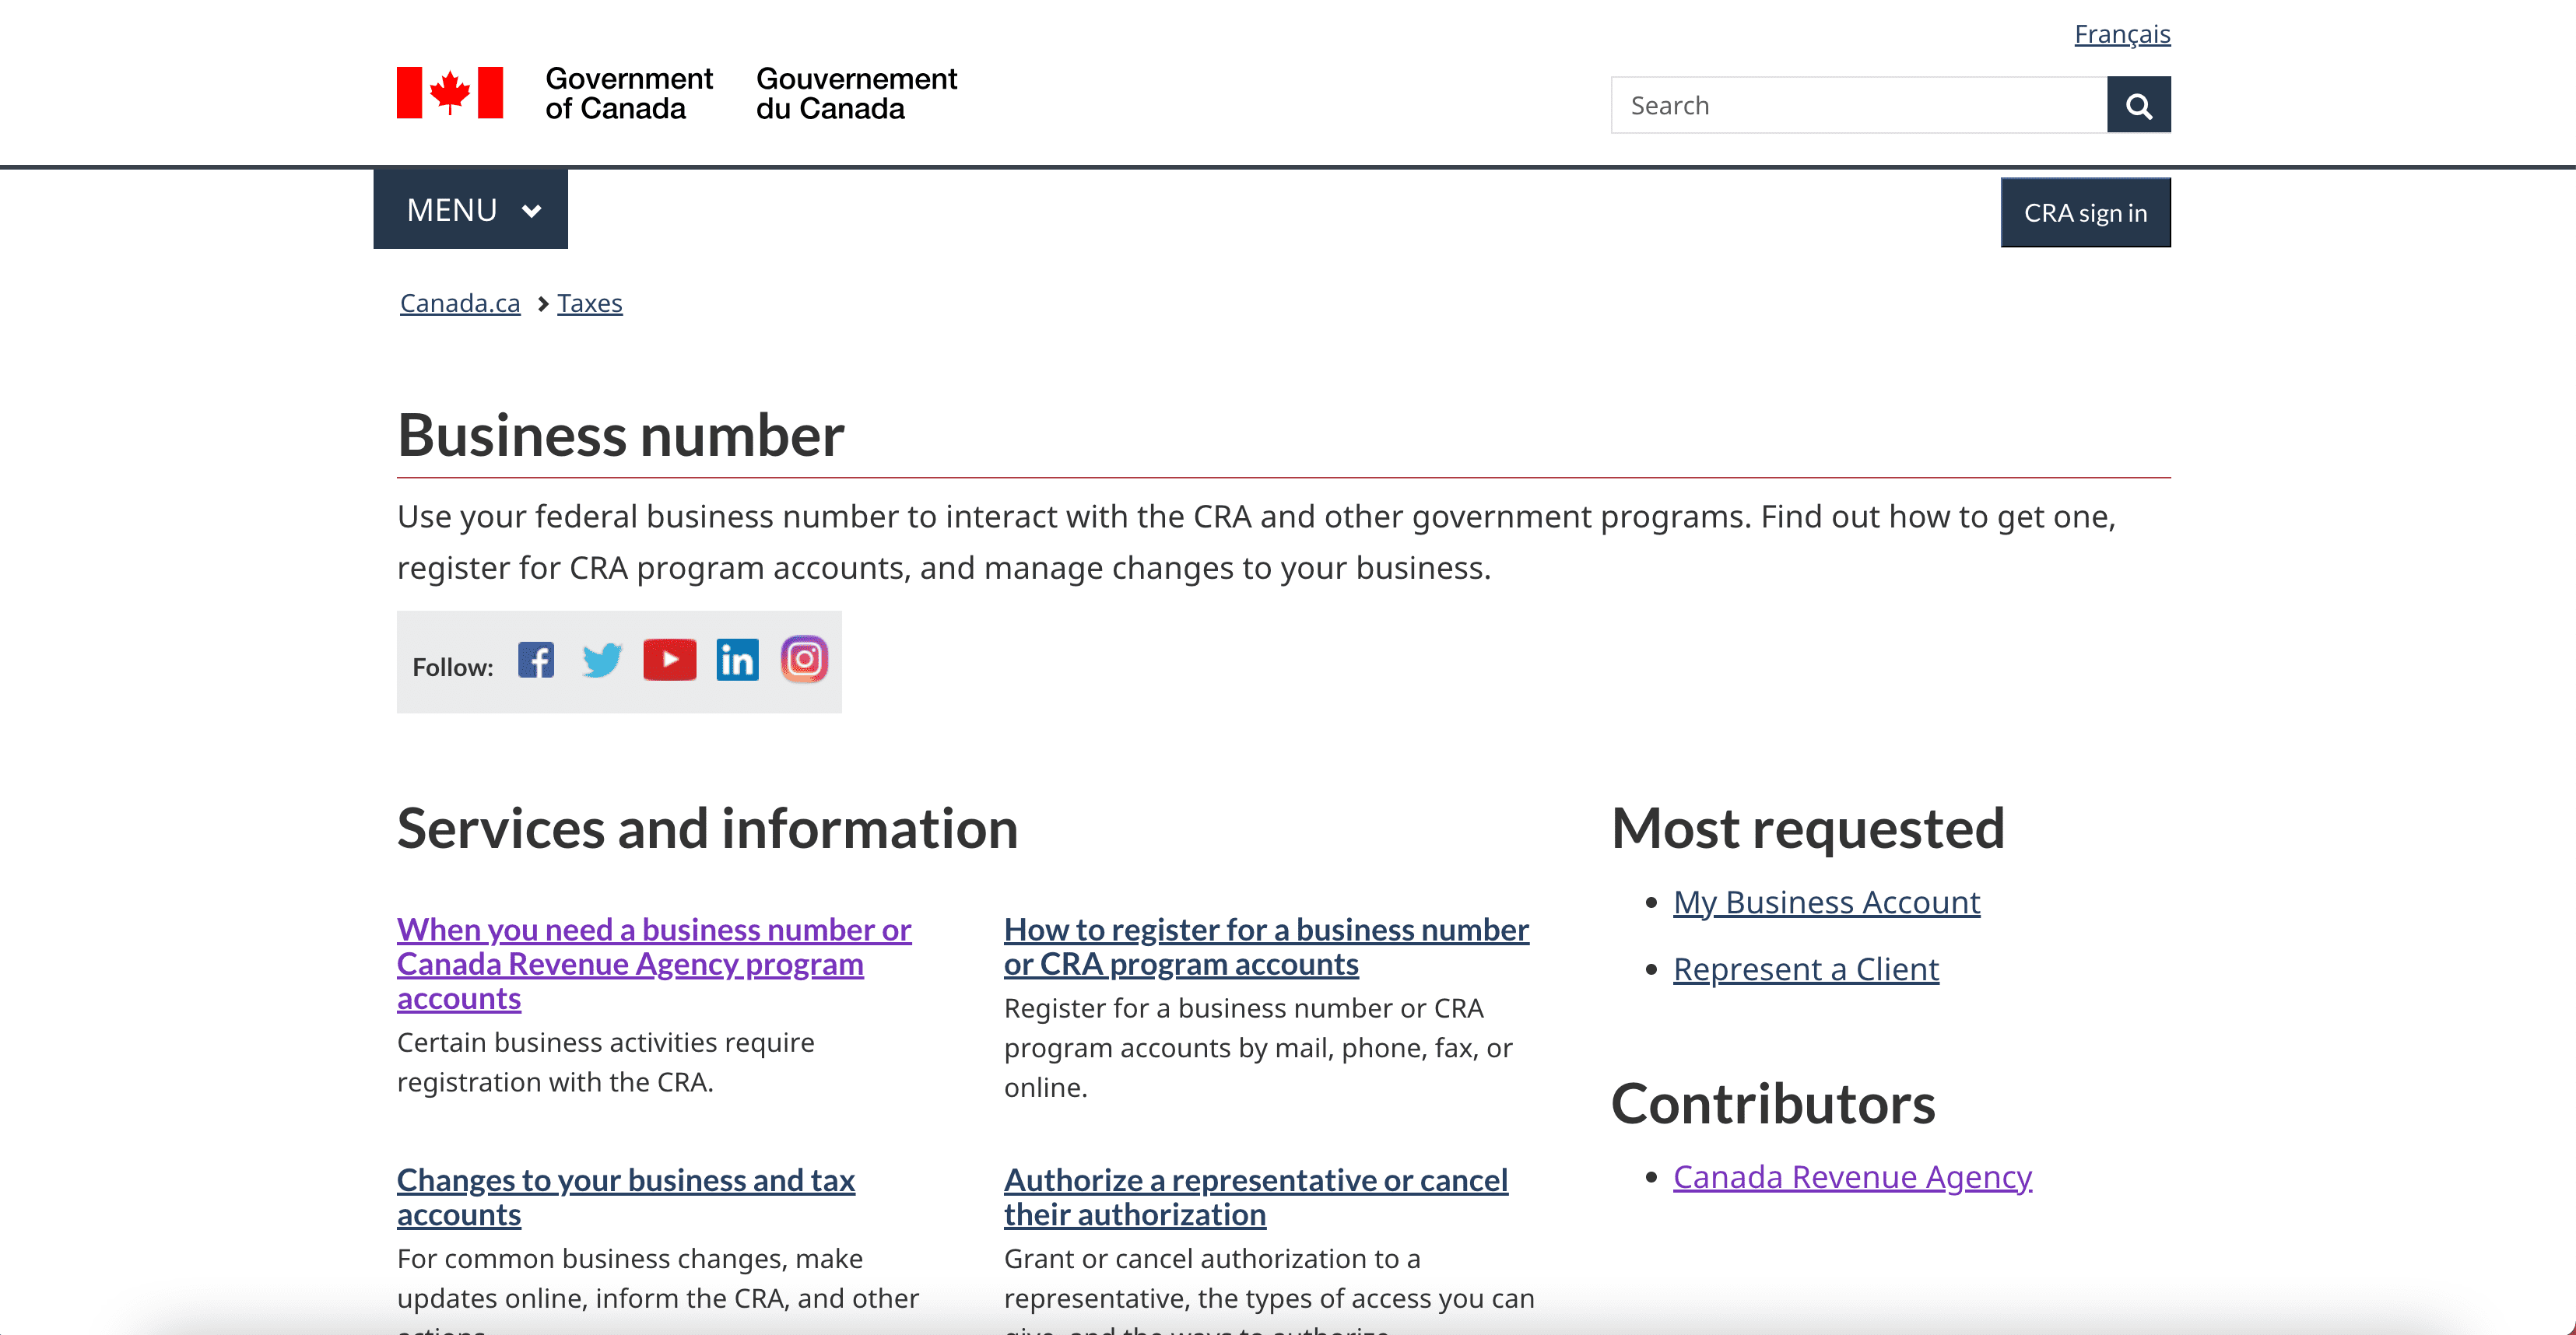
Task: Open Canada Revenue Agency contributor link
Action: pyautogui.click(x=1851, y=1176)
